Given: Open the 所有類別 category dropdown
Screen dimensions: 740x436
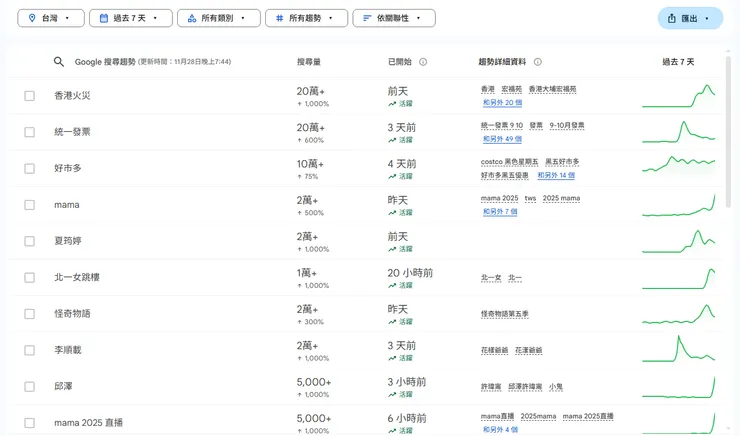Looking at the screenshot, I should tap(219, 18).
